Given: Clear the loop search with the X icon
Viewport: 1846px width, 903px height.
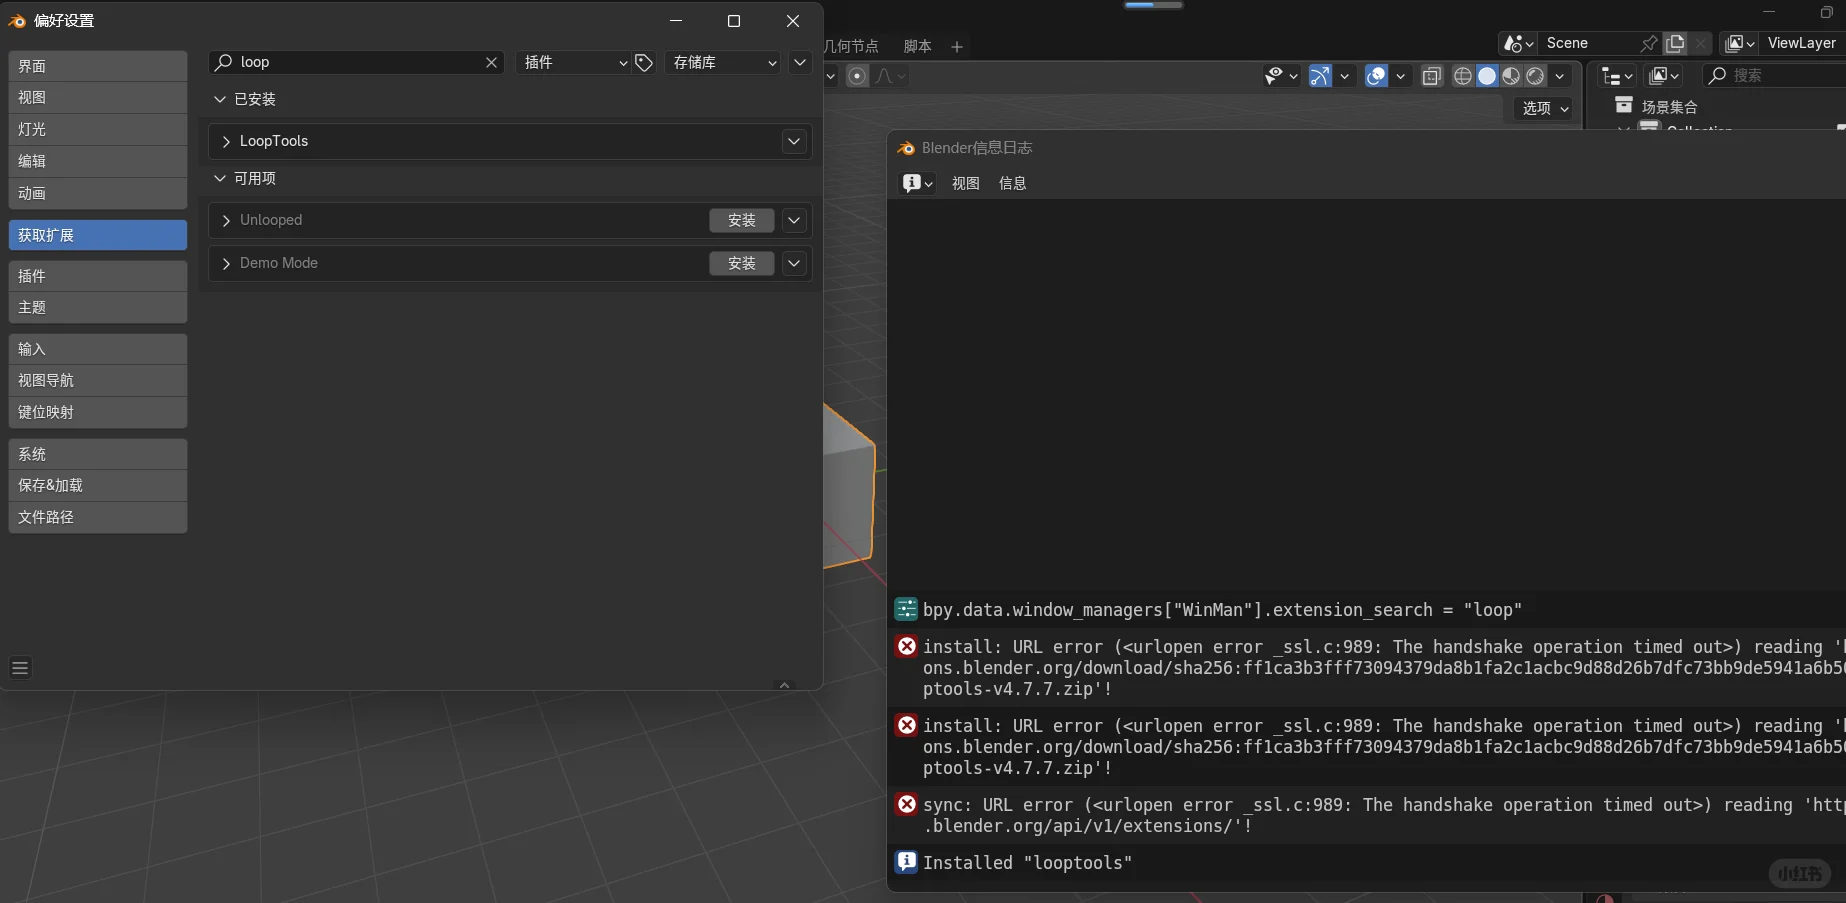Looking at the screenshot, I should [490, 62].
